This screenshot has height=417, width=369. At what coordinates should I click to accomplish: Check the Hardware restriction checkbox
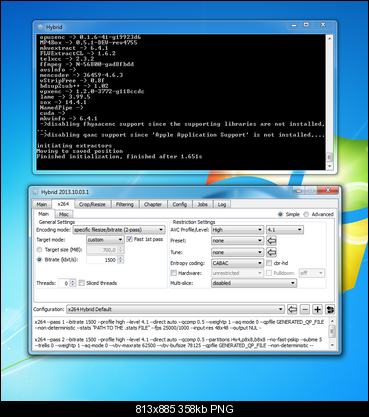click(174, 273)
